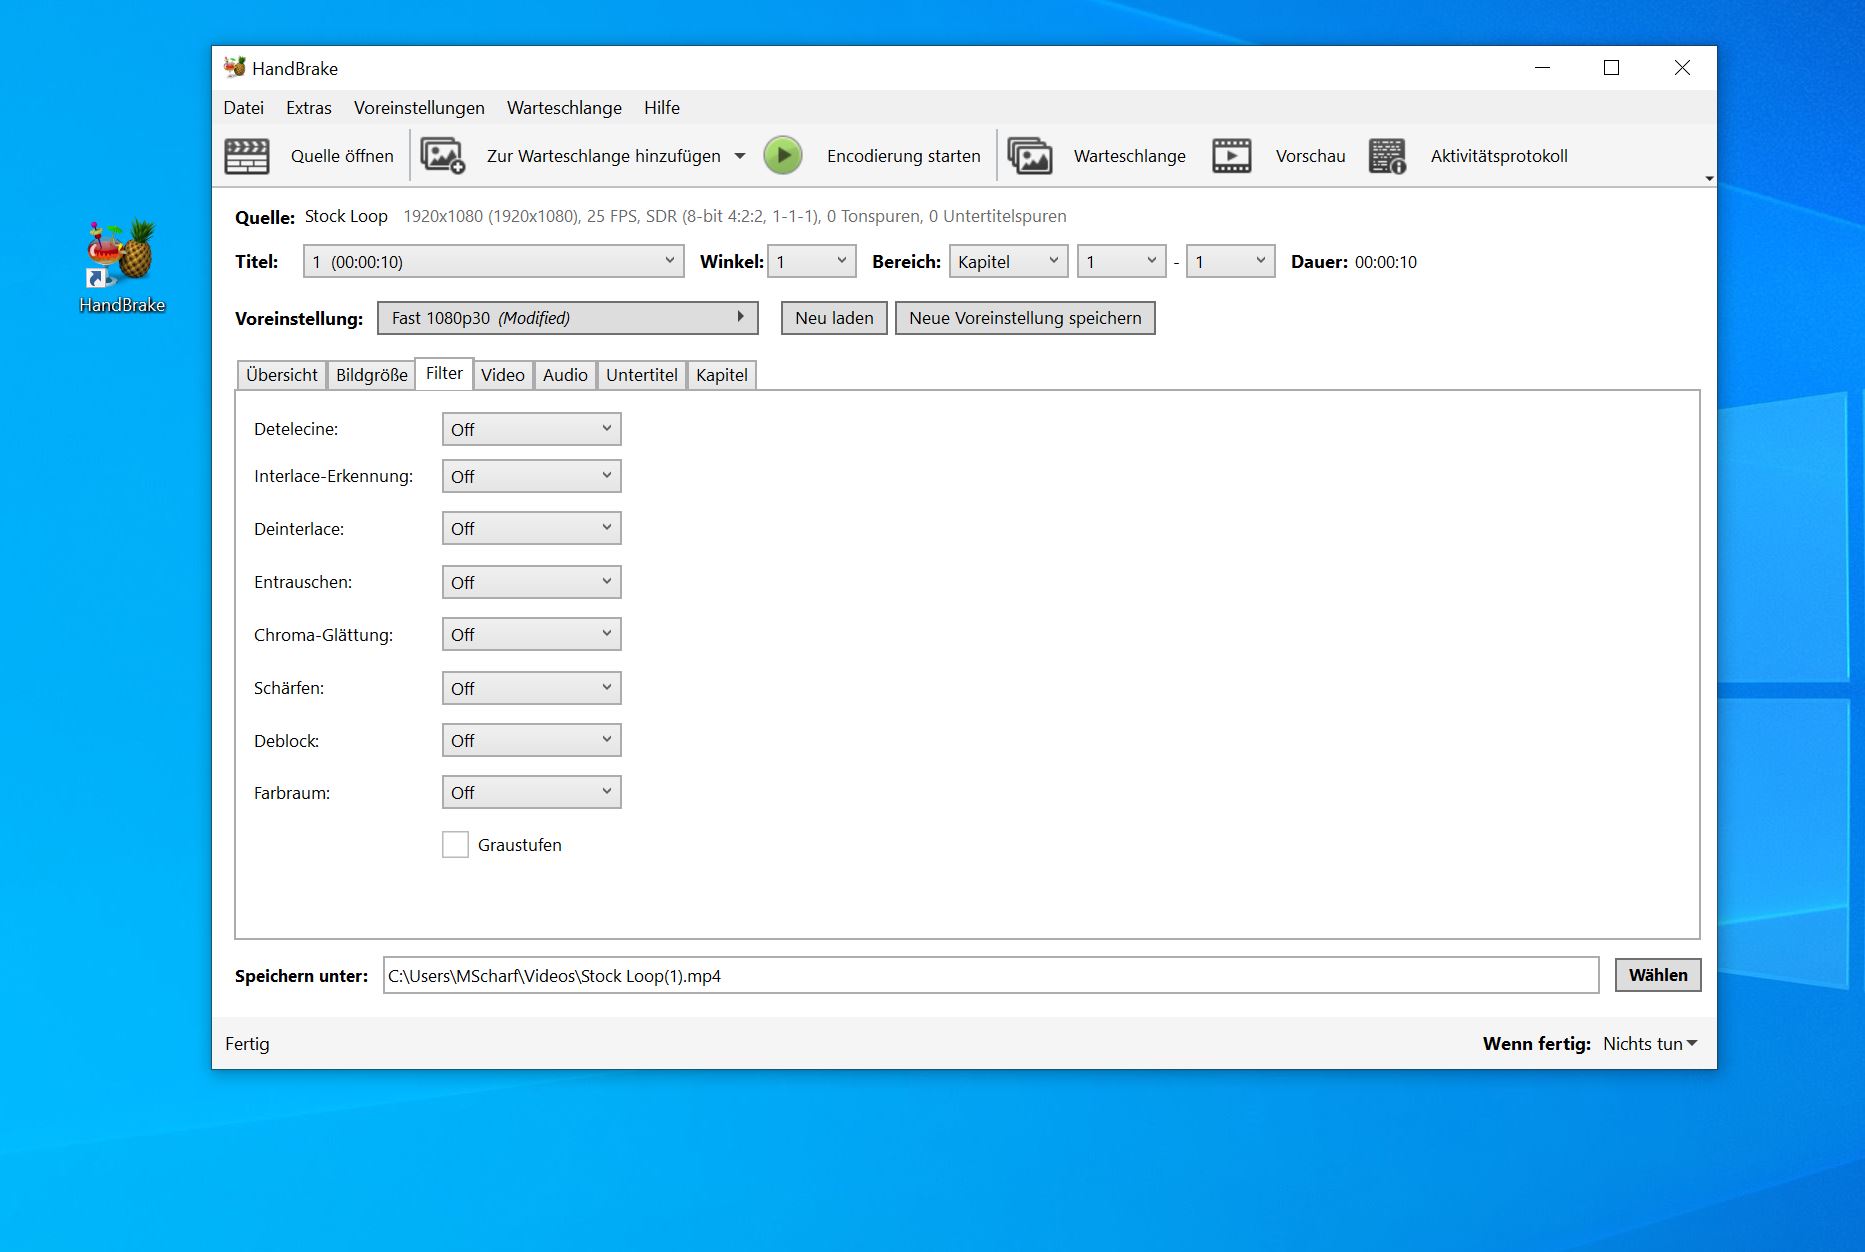Expand the Farbraum dropdown
1865x1252 pixels.
coord(531,793)
